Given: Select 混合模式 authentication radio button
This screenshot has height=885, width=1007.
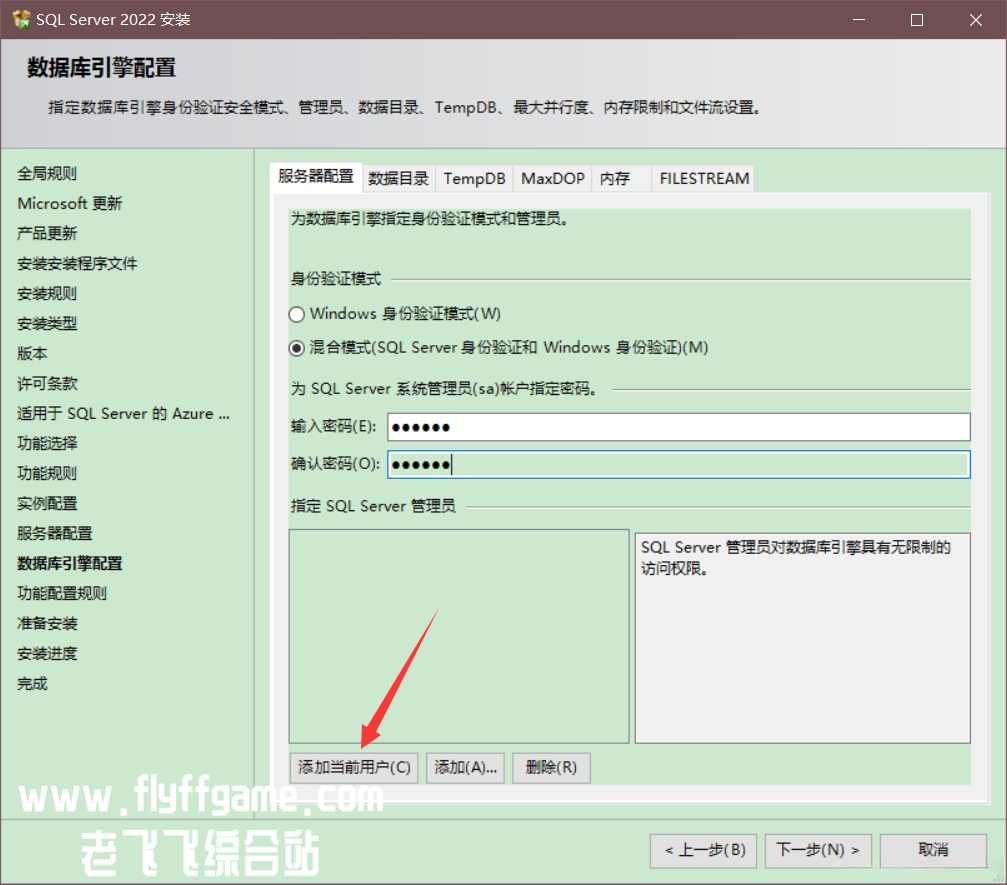Looking at the screenshot, I should (296, 348).
